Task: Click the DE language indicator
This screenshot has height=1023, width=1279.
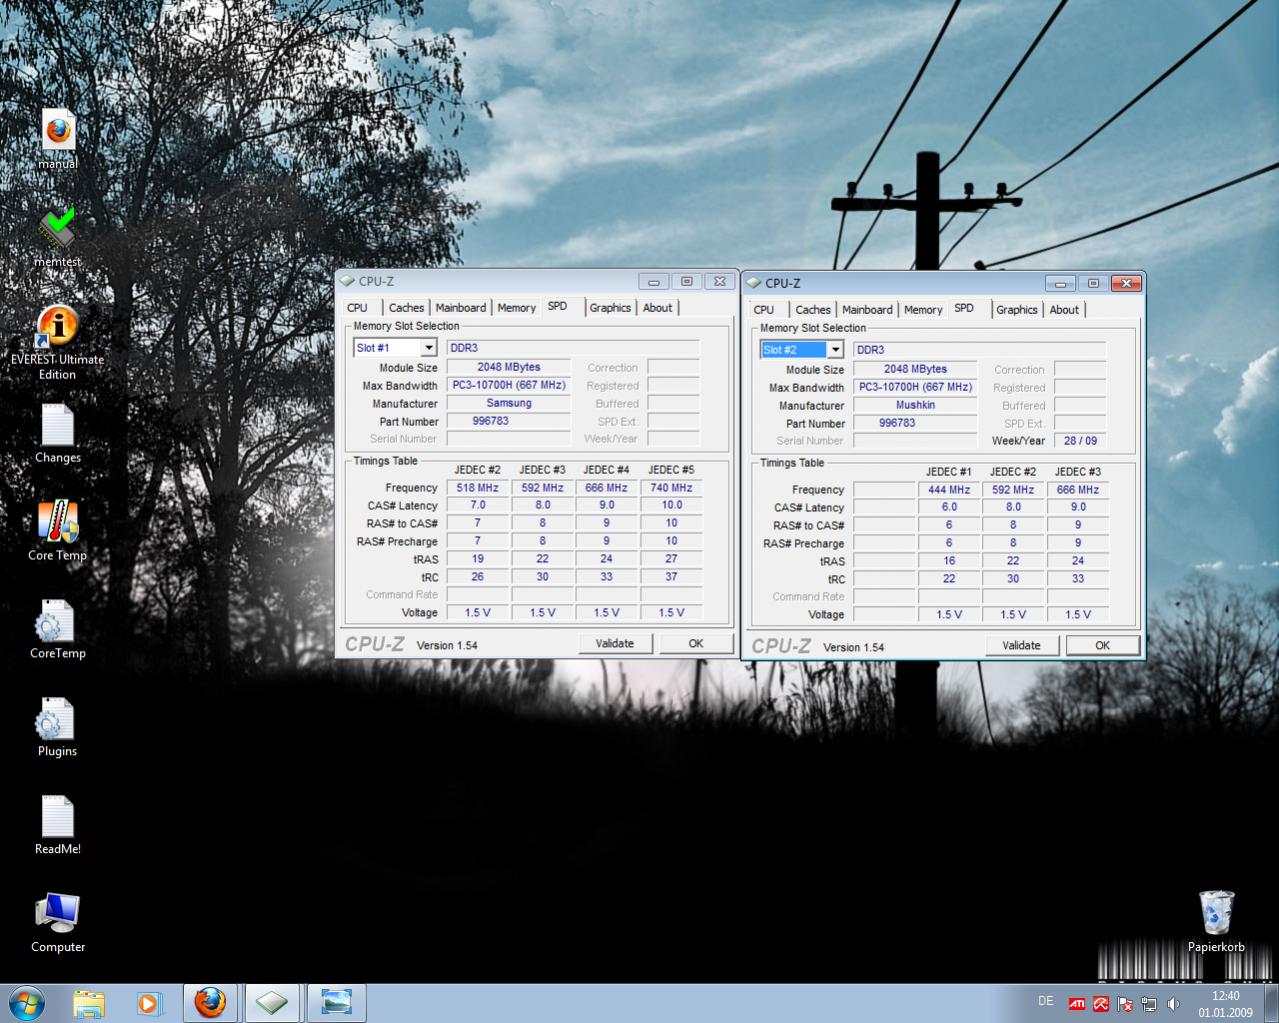Action: coord(1046,1001)
